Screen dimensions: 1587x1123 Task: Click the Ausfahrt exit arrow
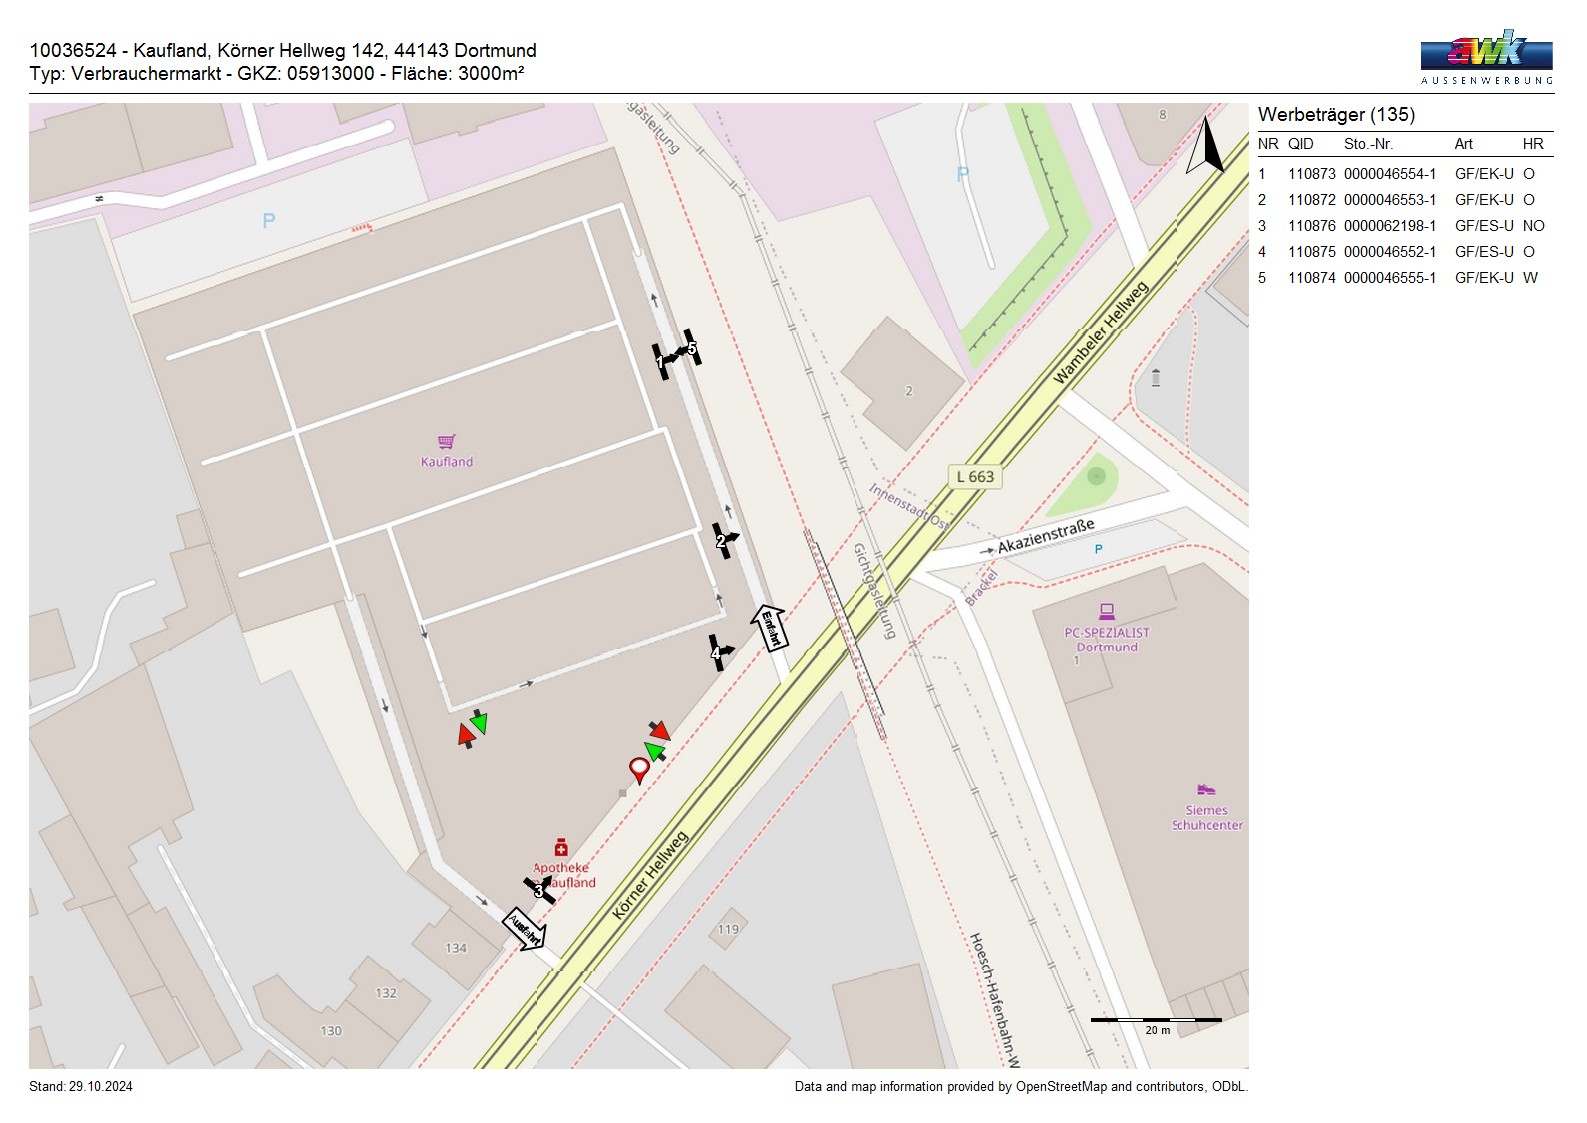(523, 929)
